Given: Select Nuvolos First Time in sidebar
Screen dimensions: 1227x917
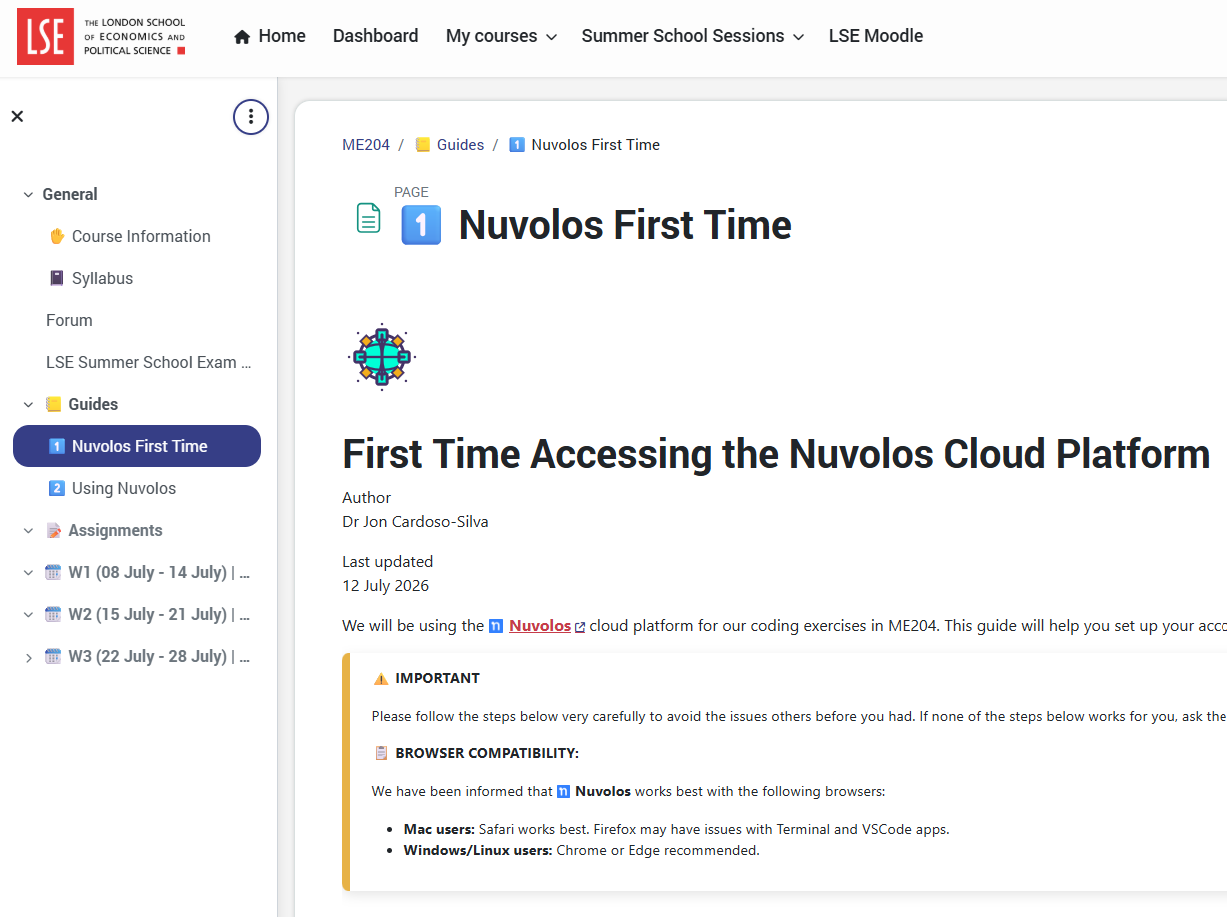Looking at the screenshot, I should click(x=137, y=446).
